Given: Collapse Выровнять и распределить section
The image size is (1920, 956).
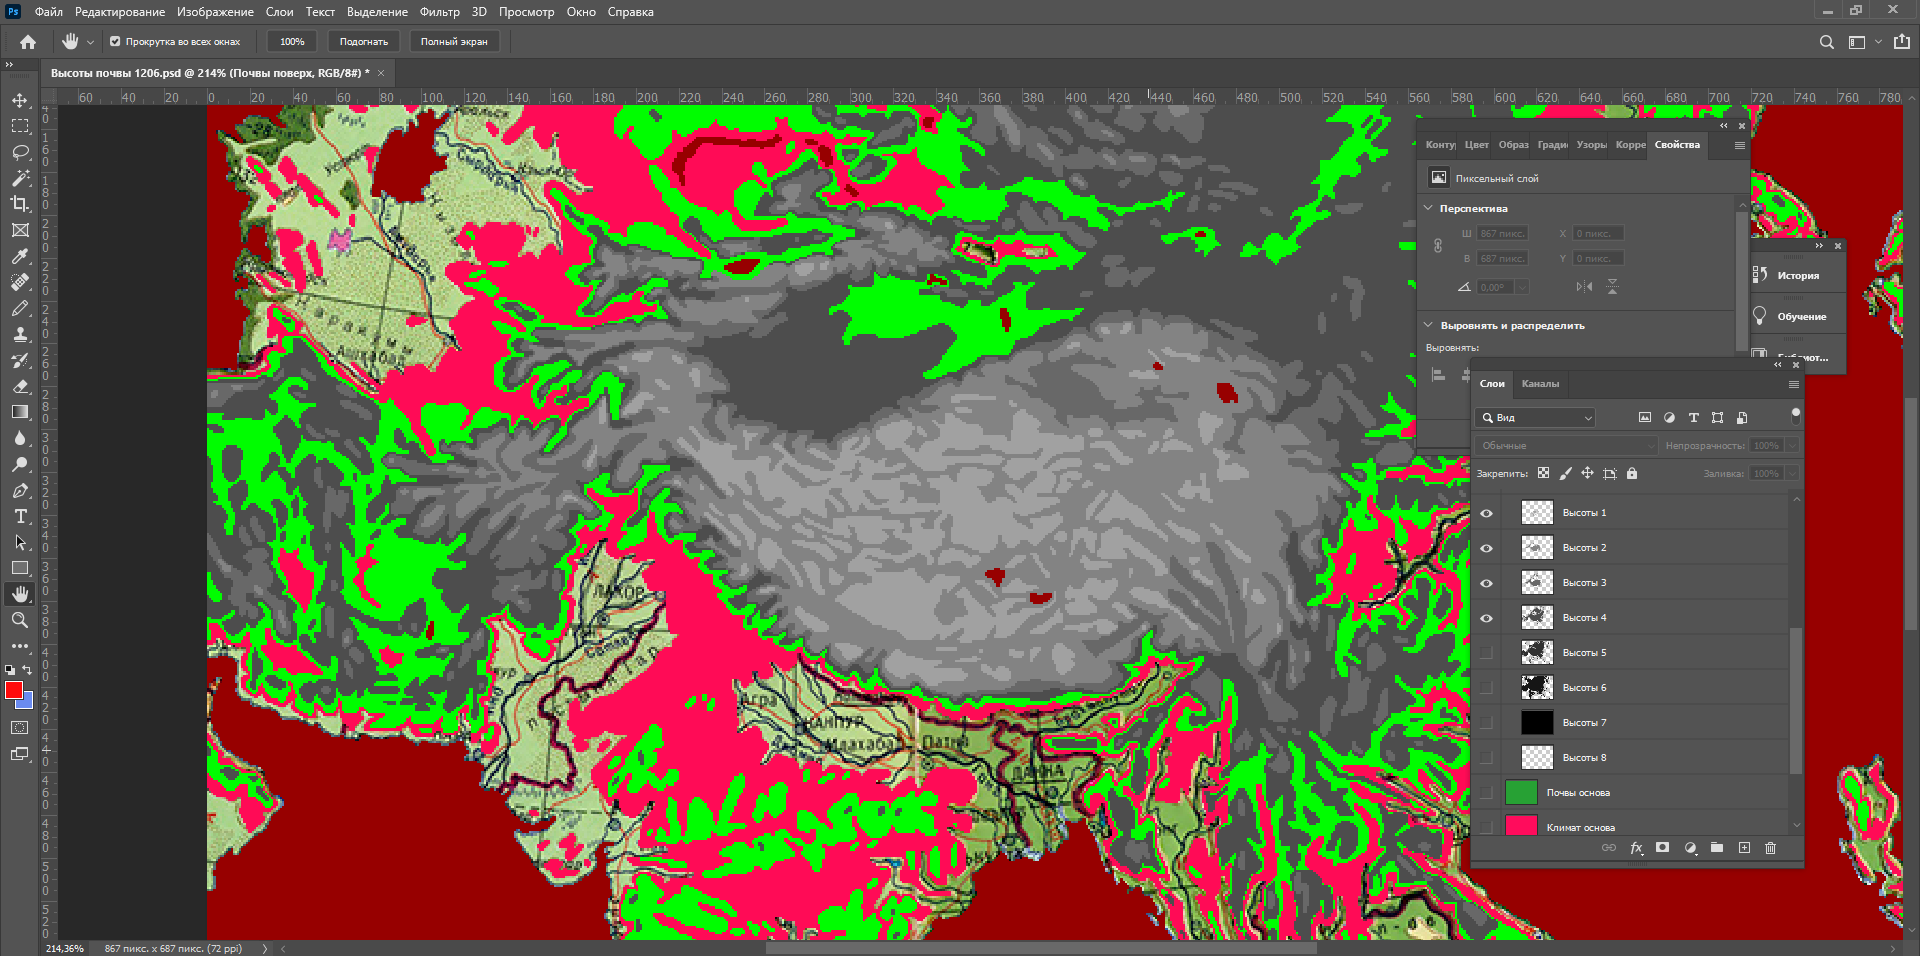Looking at the screenshot, I should [1429, 325].
